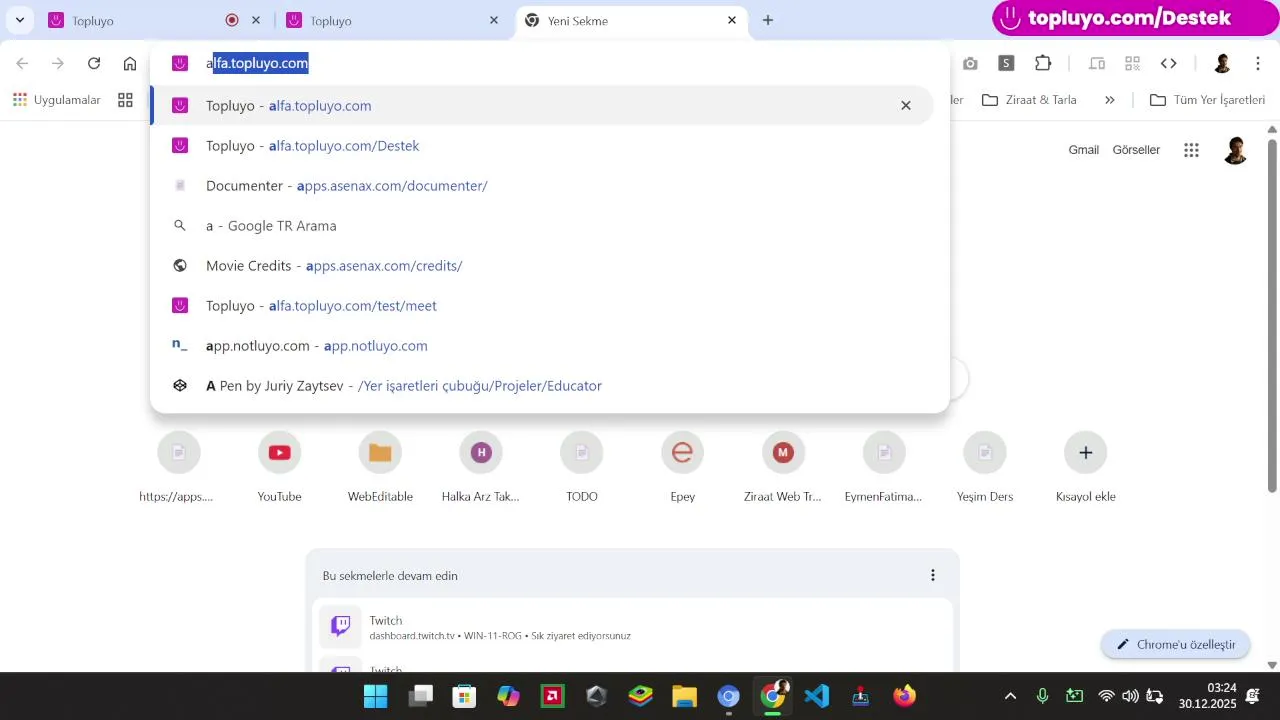Open Microsoft Store from taskbar
Image resolution: width=1280 pixels, height=720 pixels.
464,696
